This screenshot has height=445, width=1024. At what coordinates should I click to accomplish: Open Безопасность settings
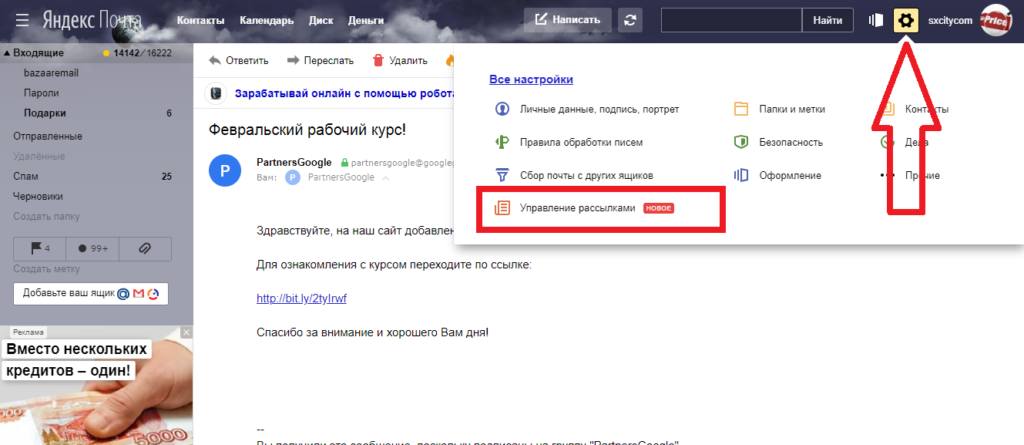(790, 142)
